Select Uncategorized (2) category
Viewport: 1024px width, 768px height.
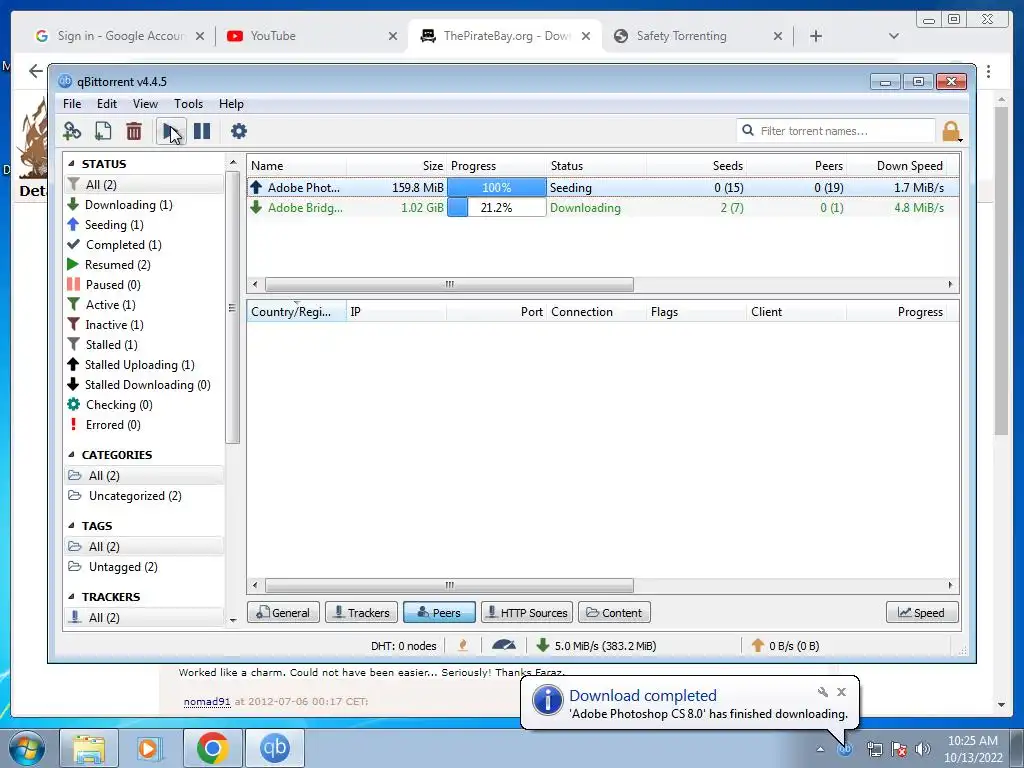point(144,496)
